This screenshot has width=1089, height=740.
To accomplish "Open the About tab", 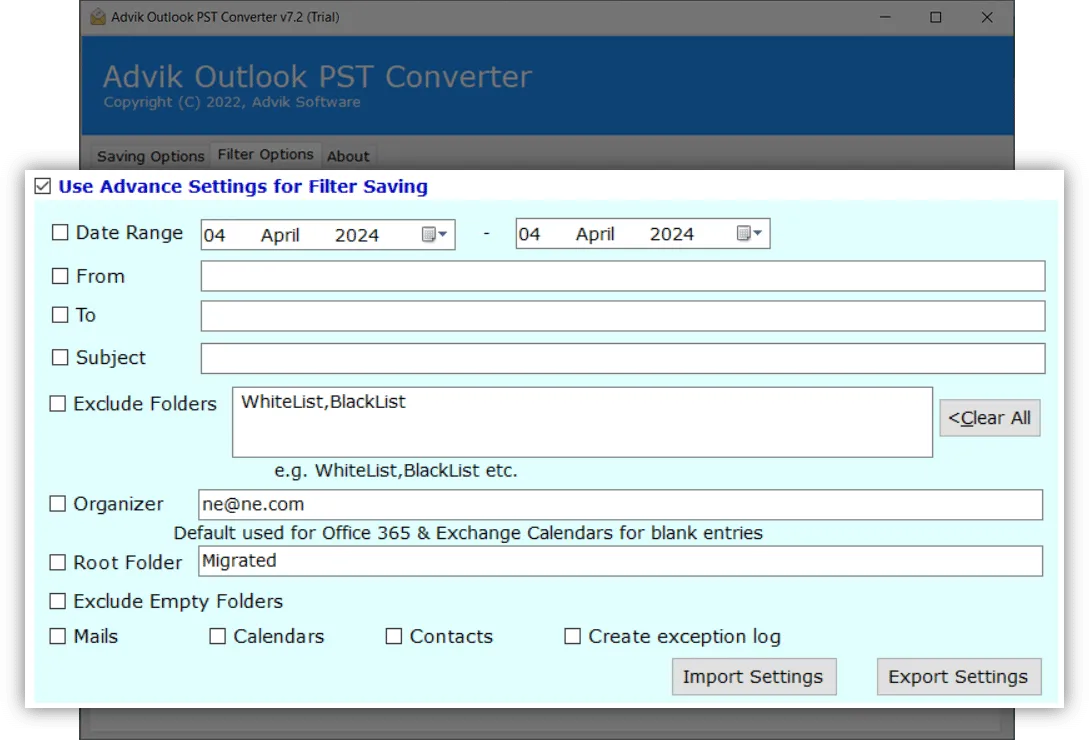I will [348, 156].
